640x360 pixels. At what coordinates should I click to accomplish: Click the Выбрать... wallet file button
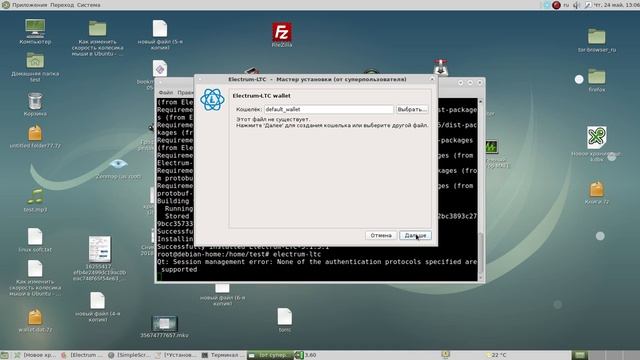pos(412,109)
